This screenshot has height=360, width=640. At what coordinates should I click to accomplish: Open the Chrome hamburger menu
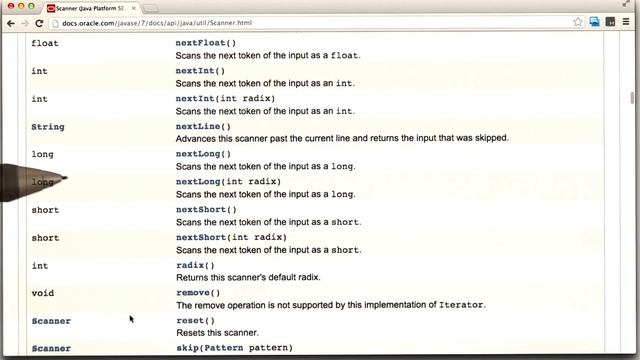pos(626,22)
